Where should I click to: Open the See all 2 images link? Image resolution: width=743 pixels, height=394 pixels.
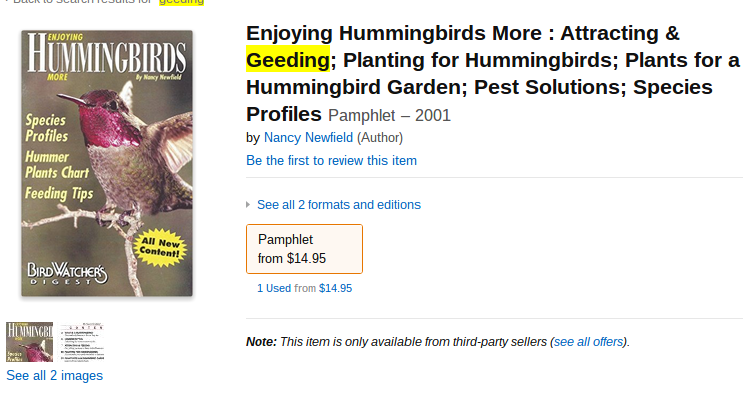[x=54, y=376]
